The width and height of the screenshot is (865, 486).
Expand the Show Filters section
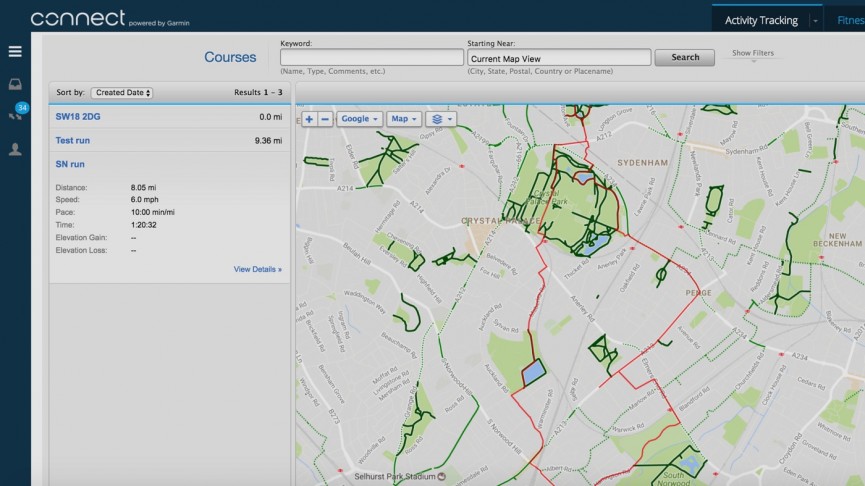pyautogui.click(x=752, y=55)
